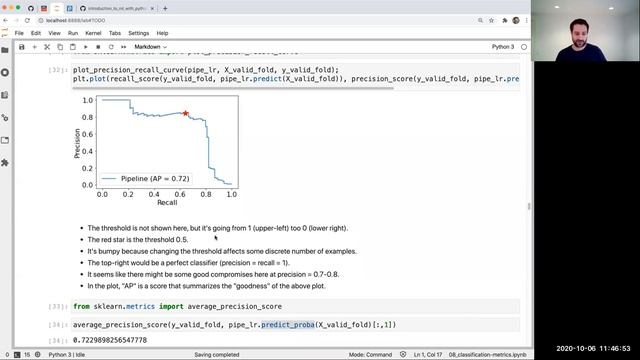Reload the page with browser refresh icon
The height and width of the screenshot is (360, 640).
tap(27, 20)
